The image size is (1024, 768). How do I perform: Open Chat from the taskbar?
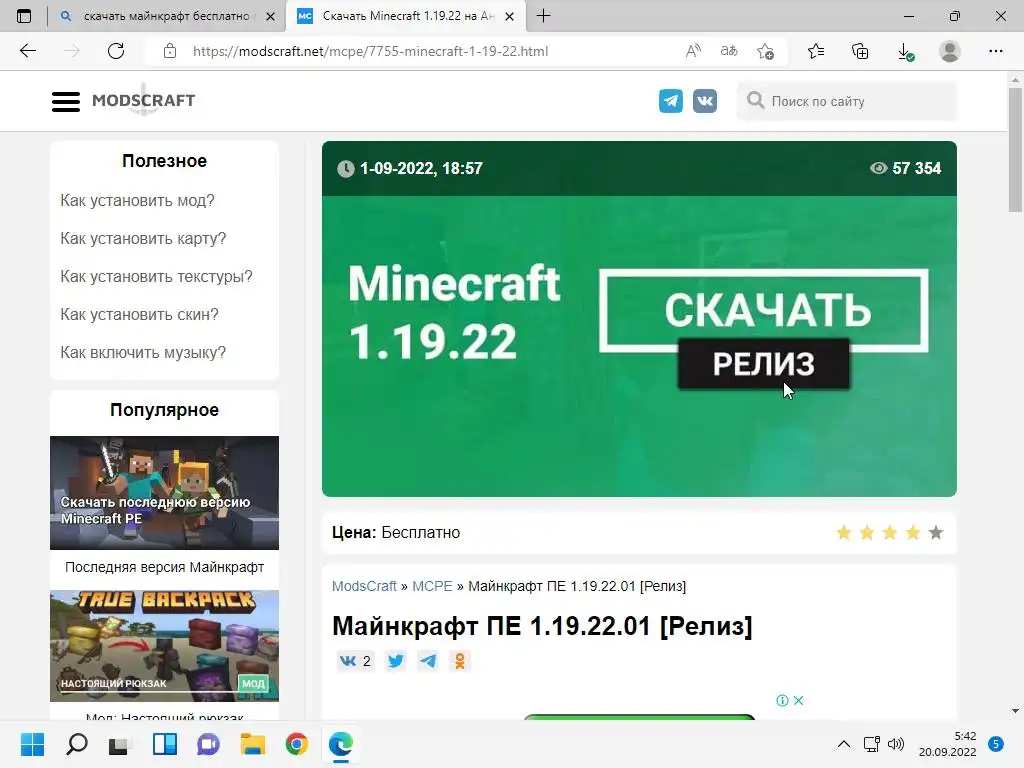pyautogui.click(x=208, y=744)
